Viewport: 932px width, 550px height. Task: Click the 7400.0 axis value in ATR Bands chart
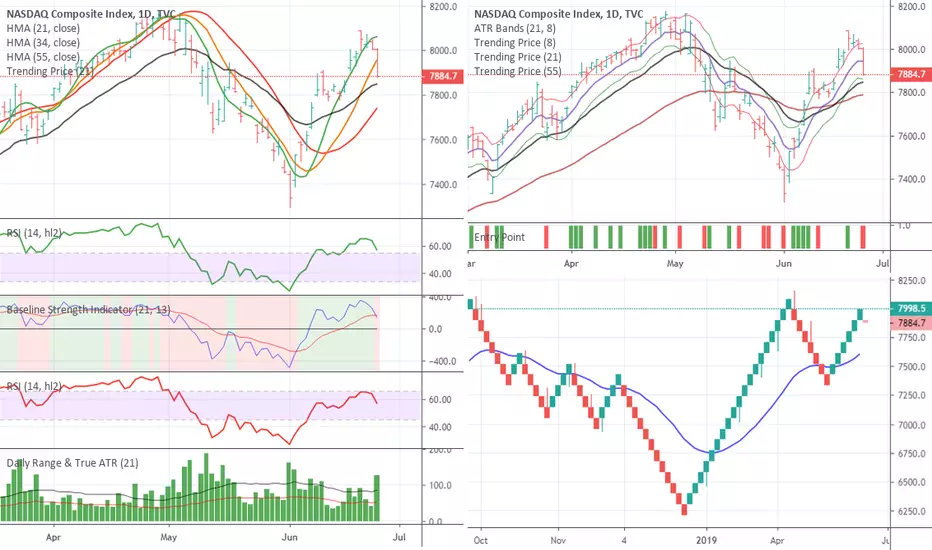click(911, 179)
